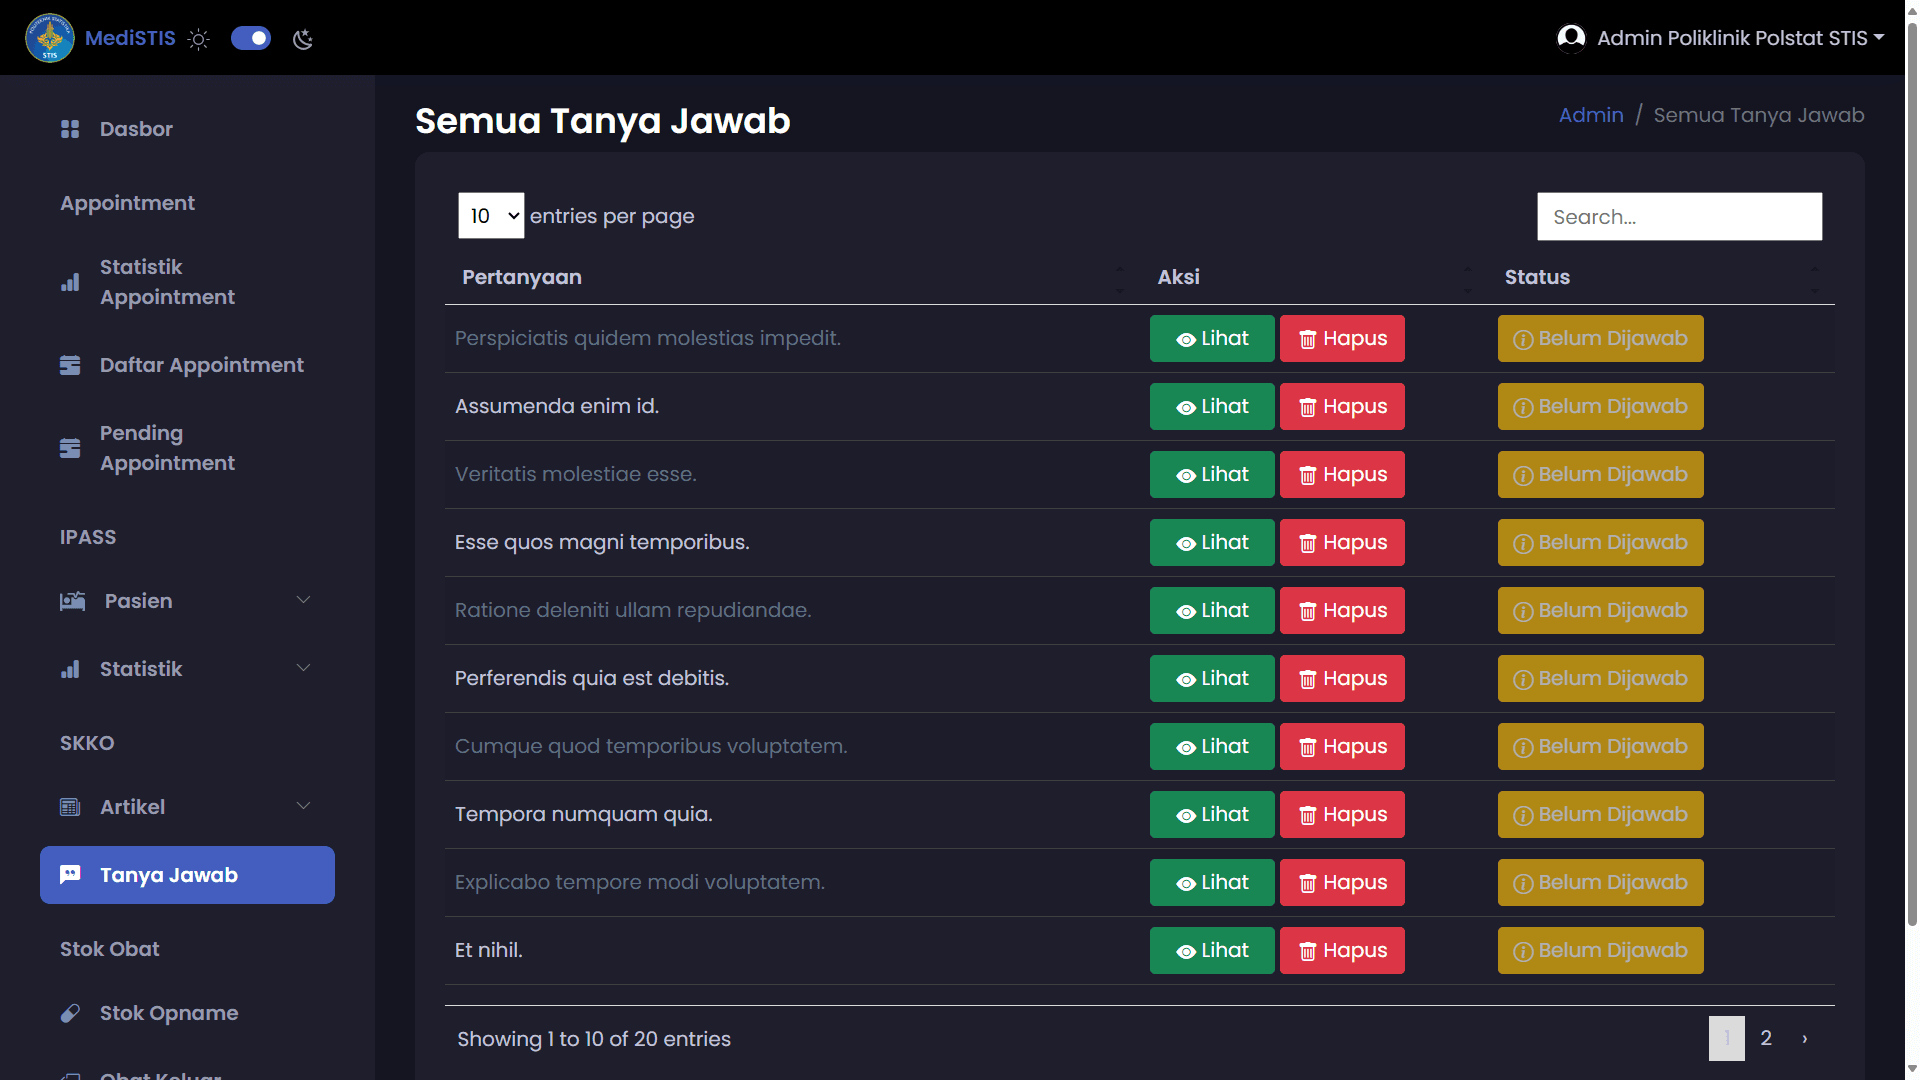Click the Statistik Appointment bar-chart icon
Screen dimensions: 1920x1080
click(70, 283)
